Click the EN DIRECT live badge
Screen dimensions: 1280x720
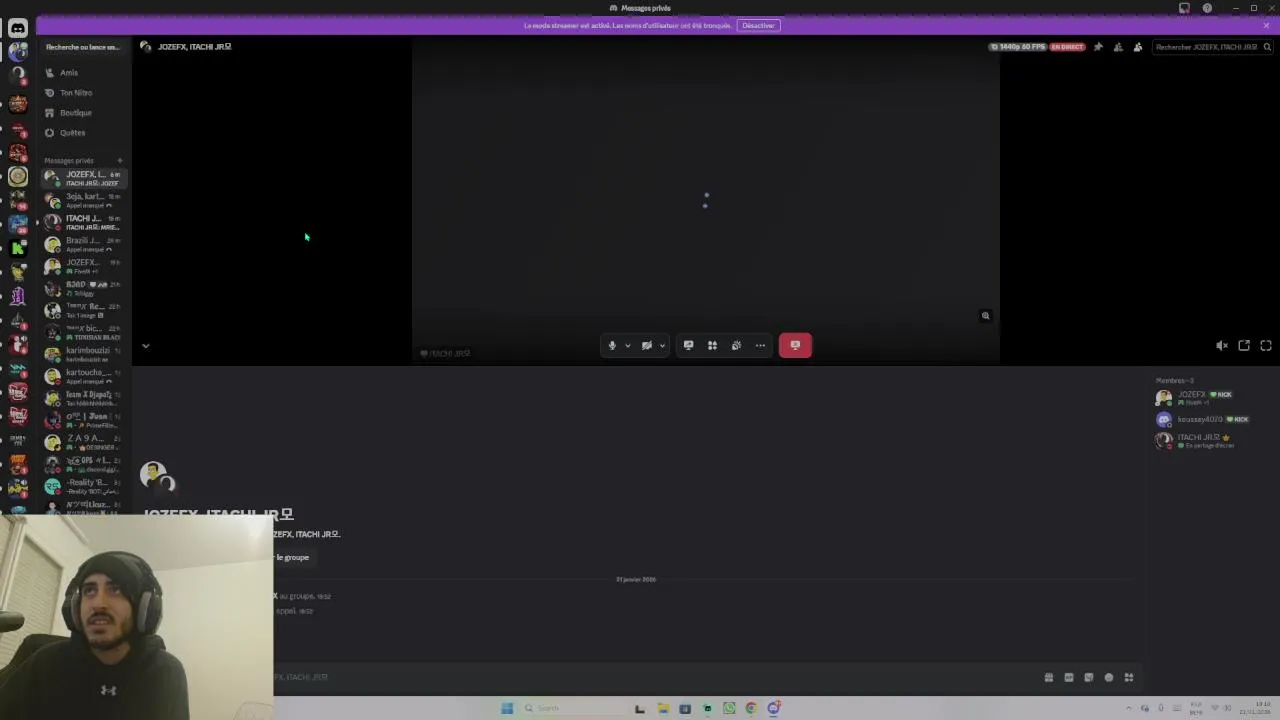pos(1067,47)
